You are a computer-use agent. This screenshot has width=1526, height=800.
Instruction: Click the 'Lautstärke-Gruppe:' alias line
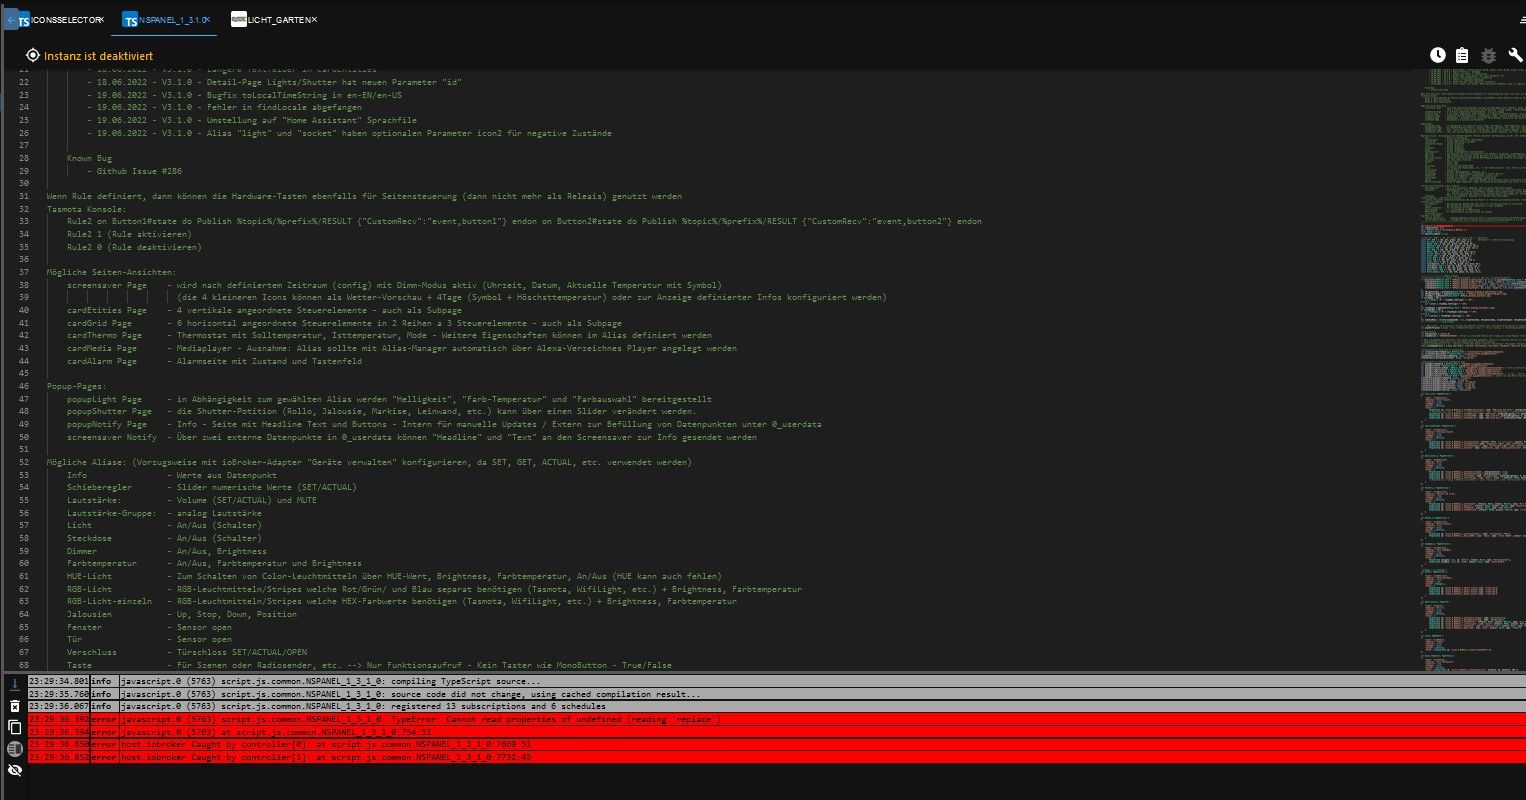coord(164,513)
